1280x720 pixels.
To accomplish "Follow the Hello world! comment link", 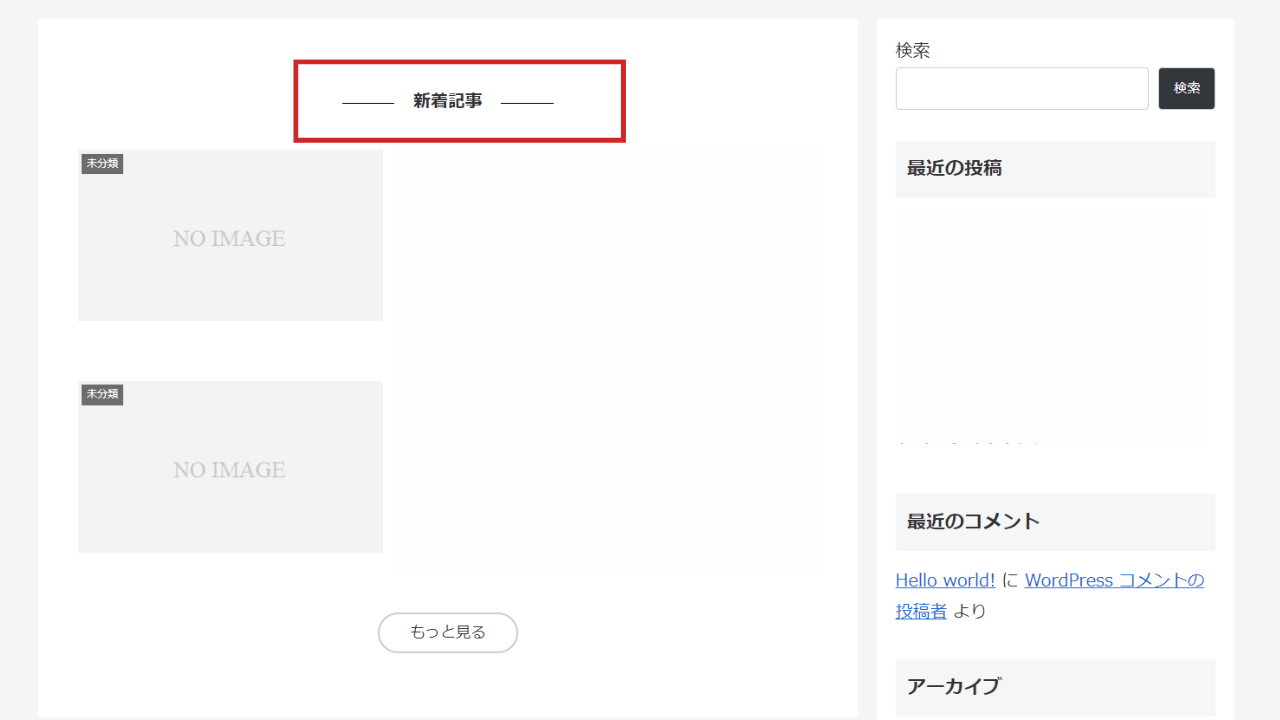I will click(x=945, y=580).
